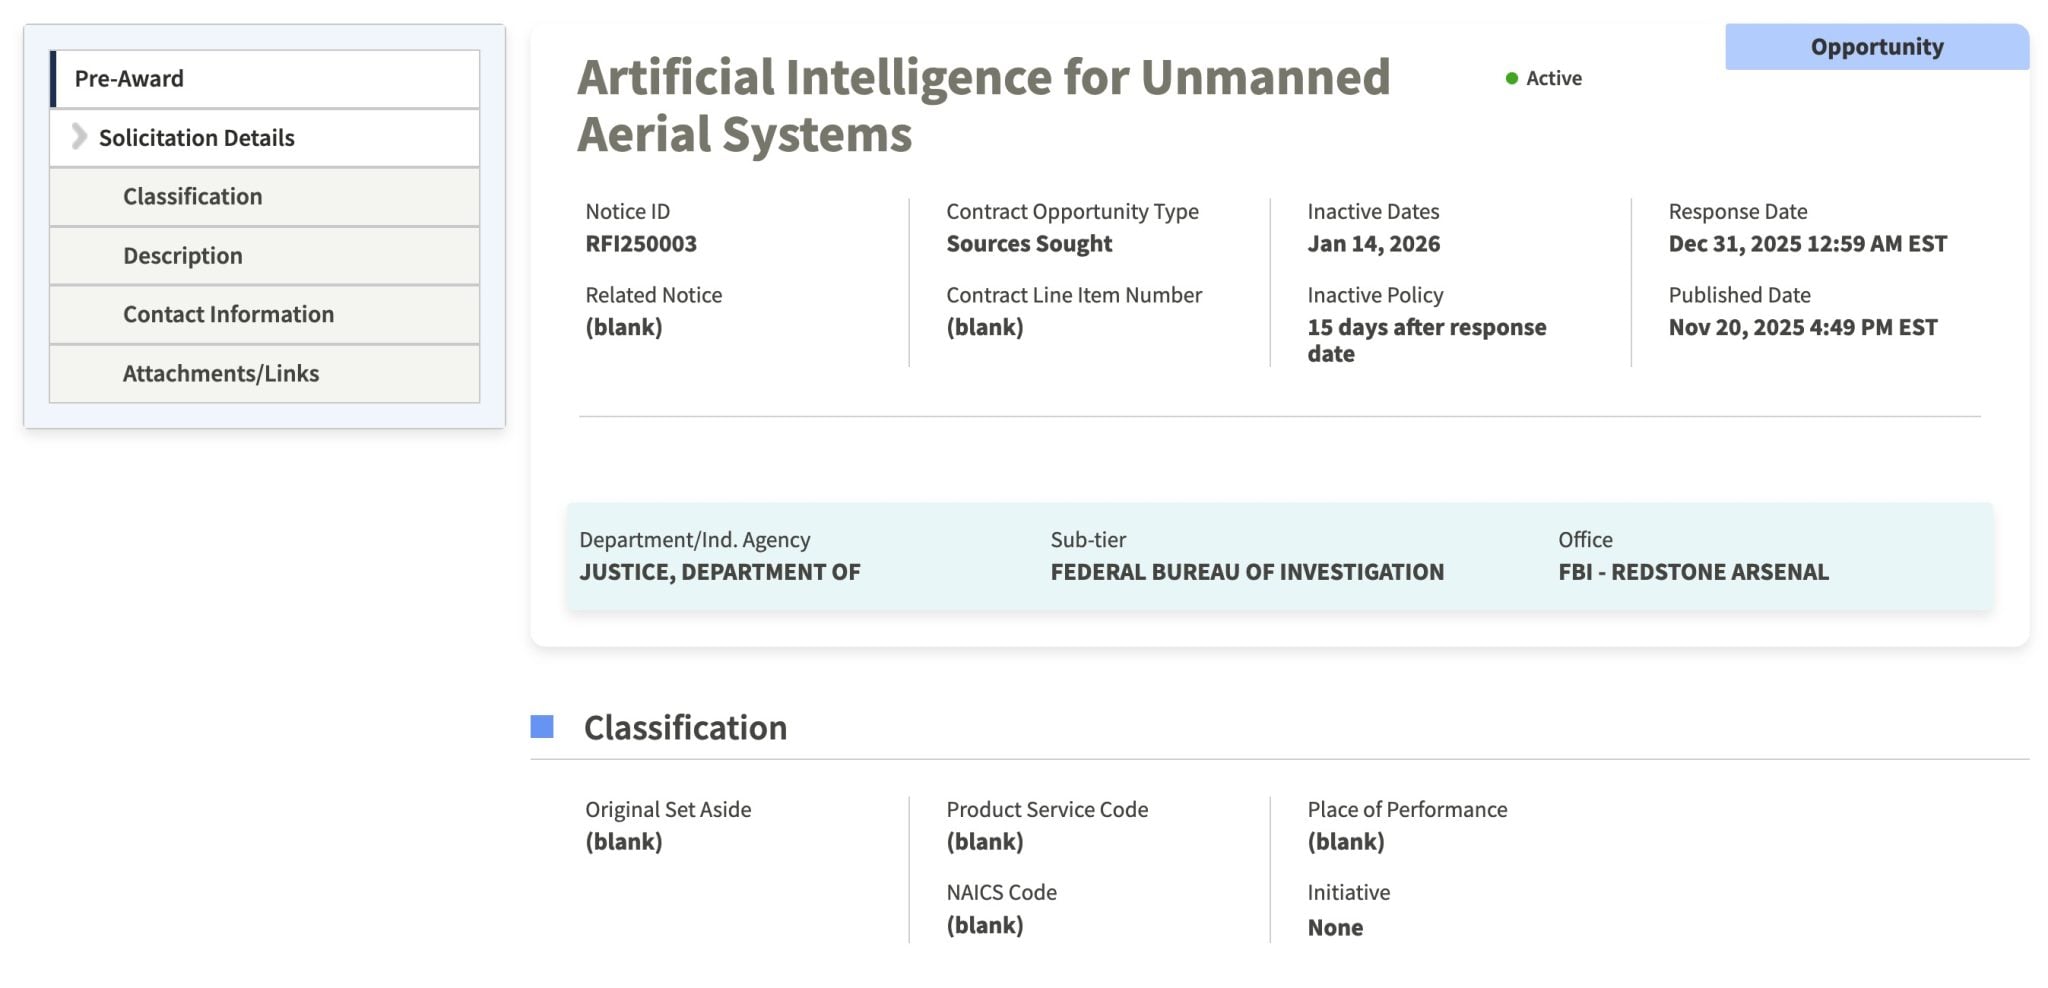Navigate to Contact Information section
2048x988 pixels.
point(228,314)
